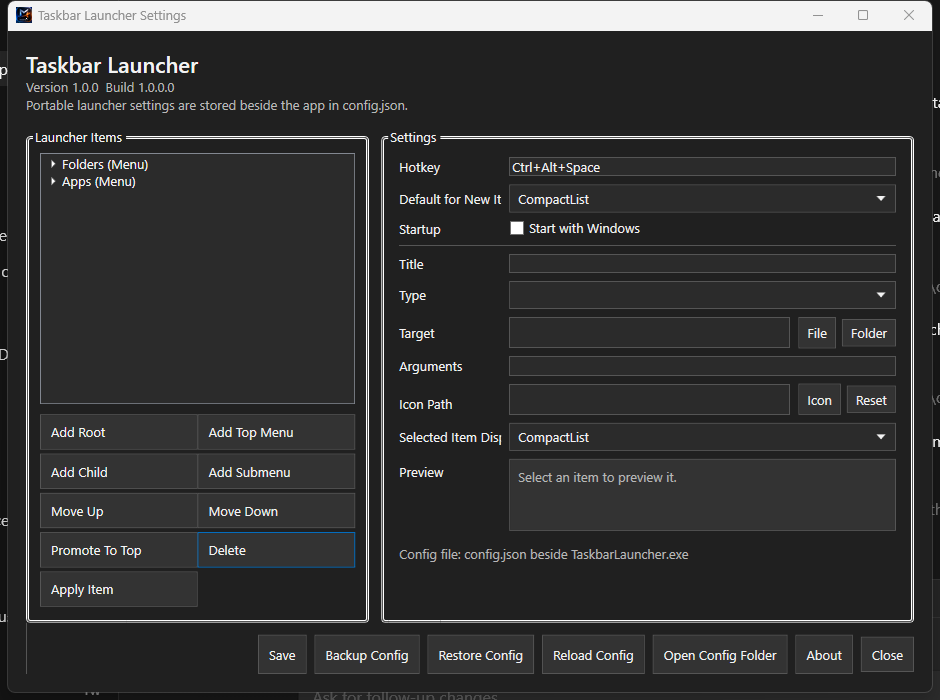
Task: Open the Default for New Items dropdown
Action: coord(702,199)
